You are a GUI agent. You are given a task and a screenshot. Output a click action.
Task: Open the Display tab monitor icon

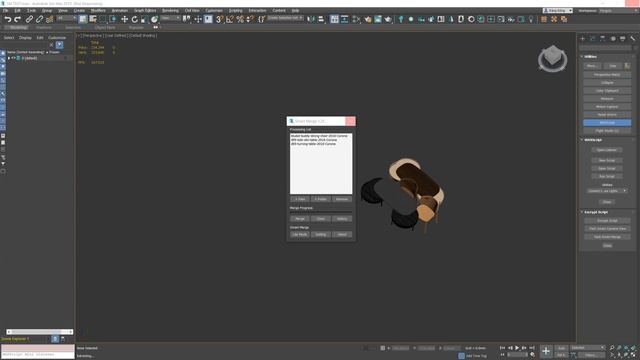point(622,38)
